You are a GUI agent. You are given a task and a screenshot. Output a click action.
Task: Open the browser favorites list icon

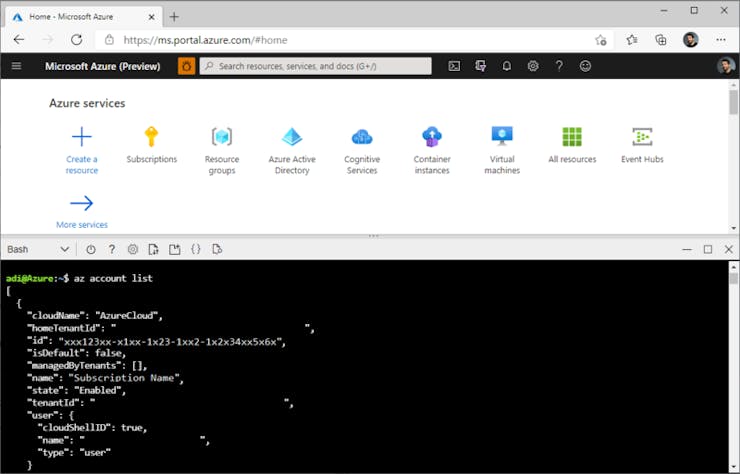[632, 40]
